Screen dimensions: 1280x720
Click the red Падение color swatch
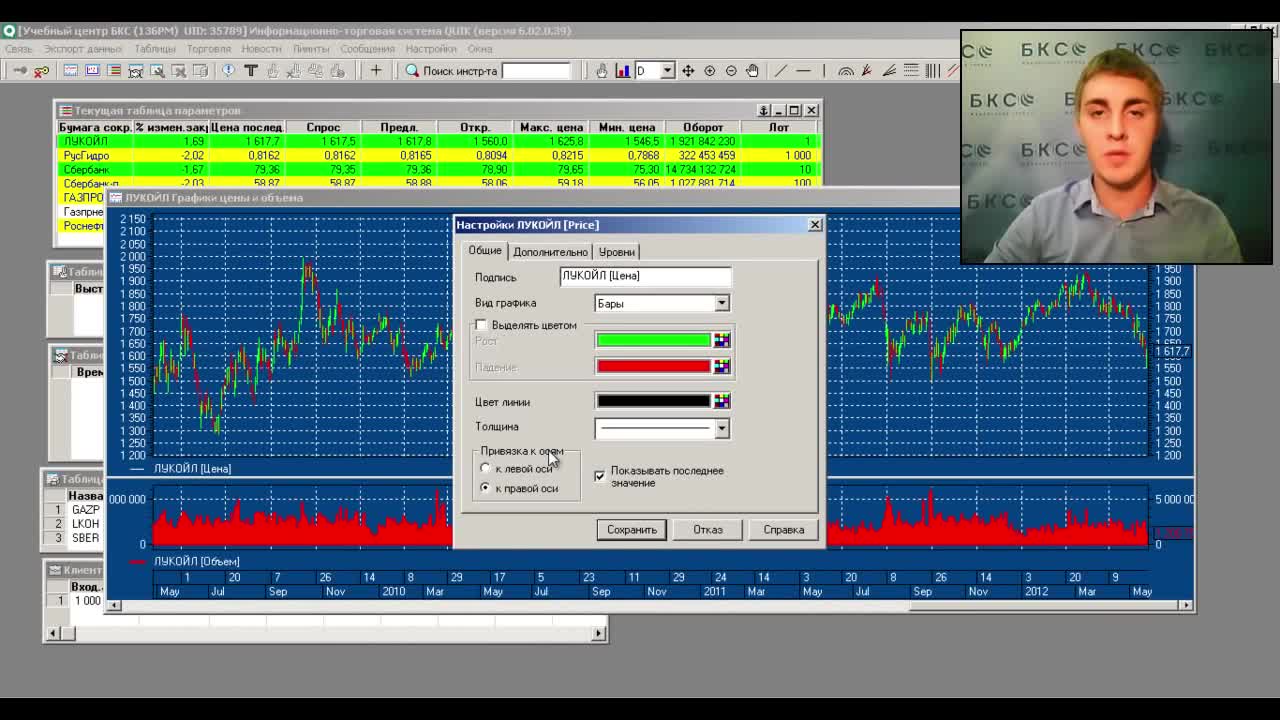click(653, 366)
